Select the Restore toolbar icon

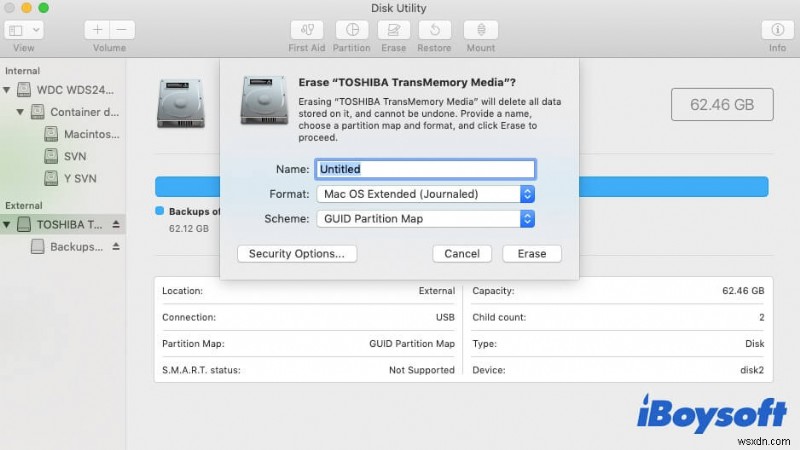[x=434, y=30]
